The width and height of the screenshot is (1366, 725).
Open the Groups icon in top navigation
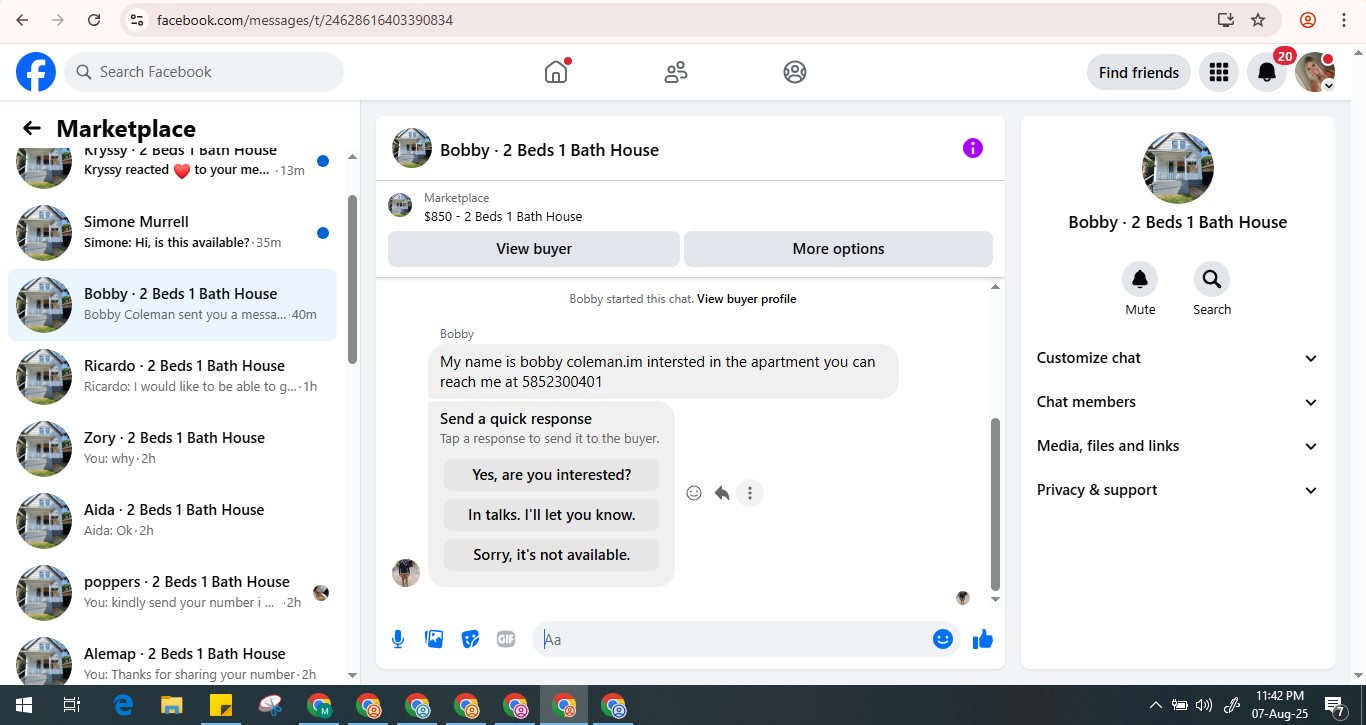coord(795,72)
